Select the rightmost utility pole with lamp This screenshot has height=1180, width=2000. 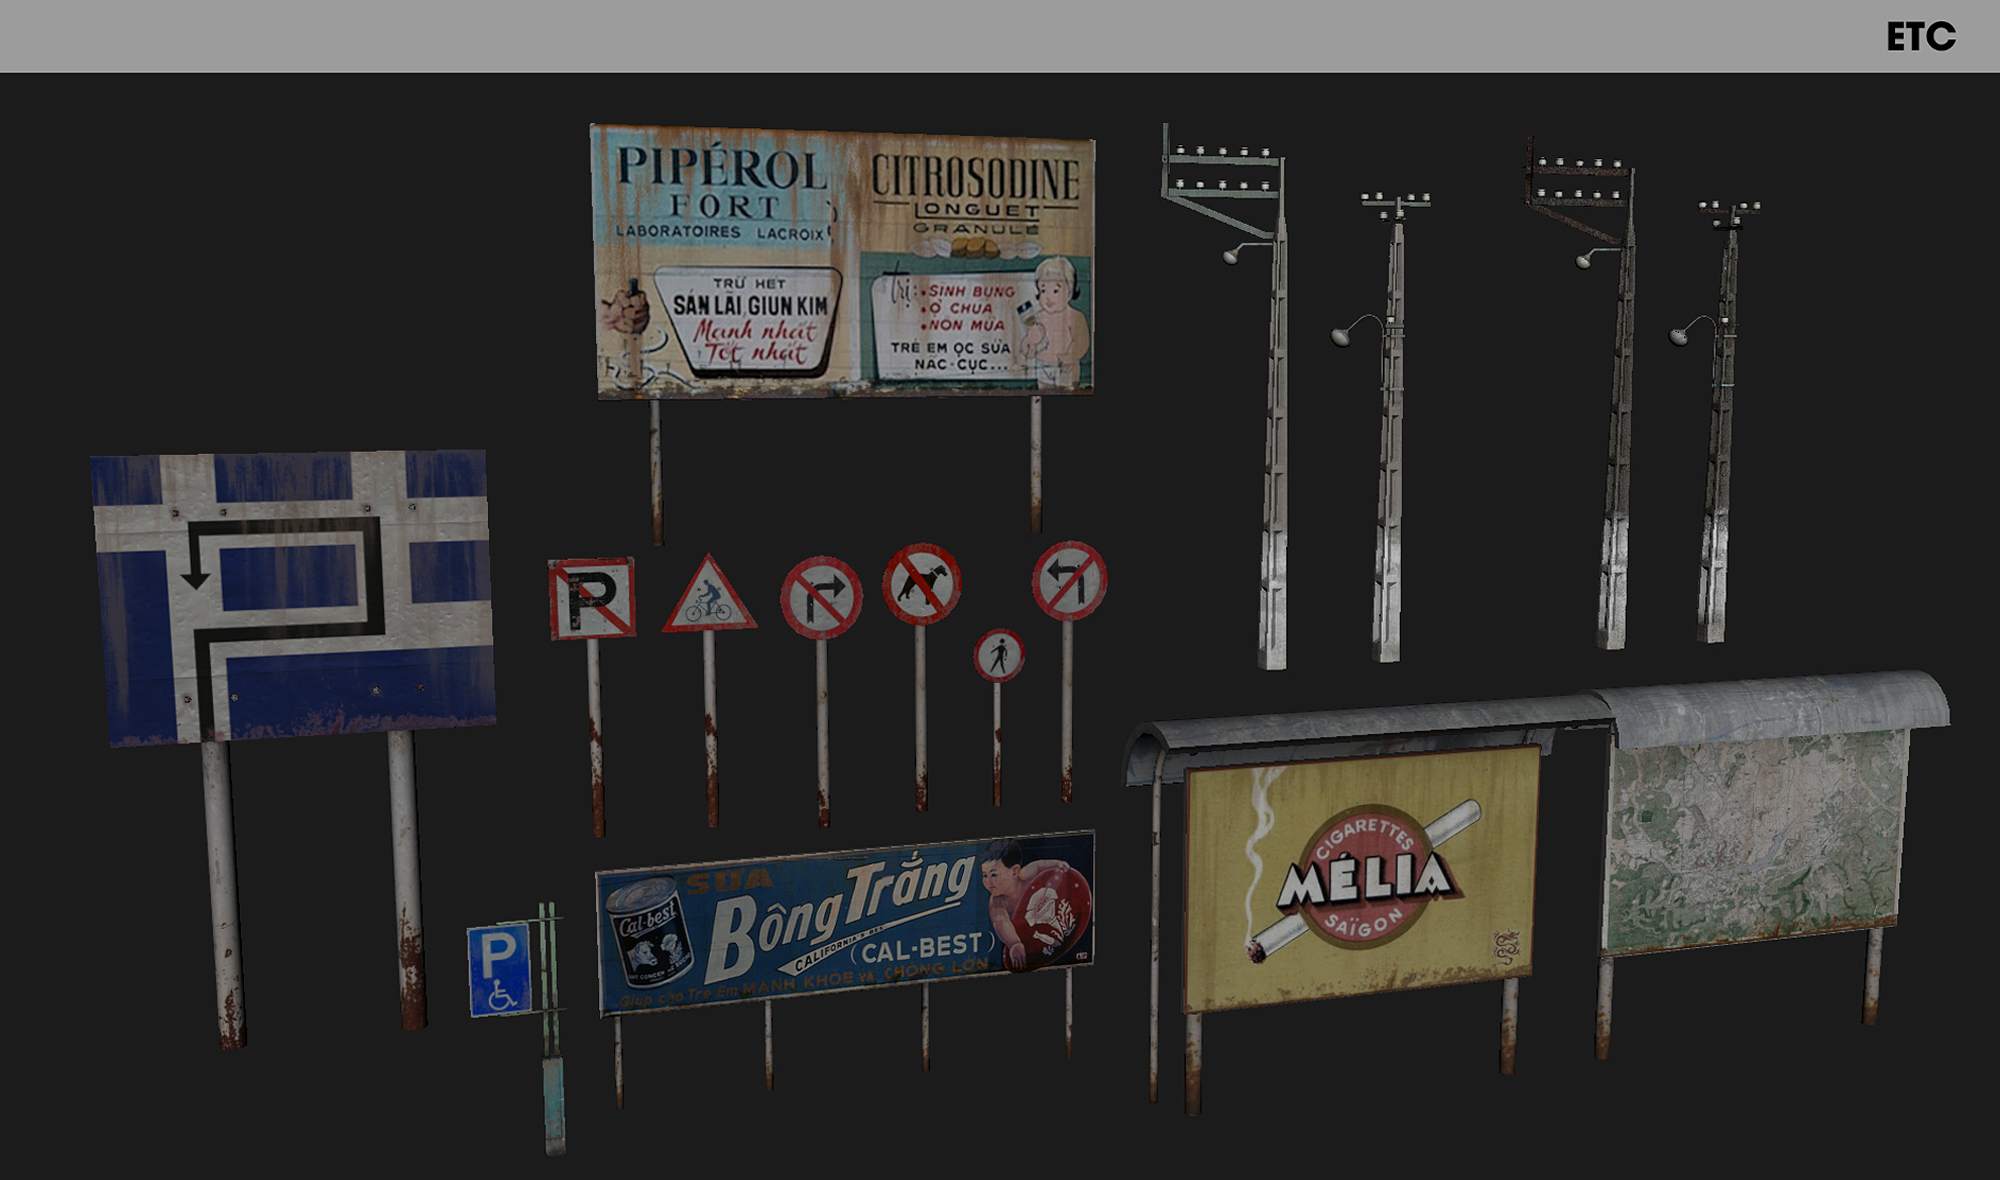pyautogui.click(x=1717, y=420)
